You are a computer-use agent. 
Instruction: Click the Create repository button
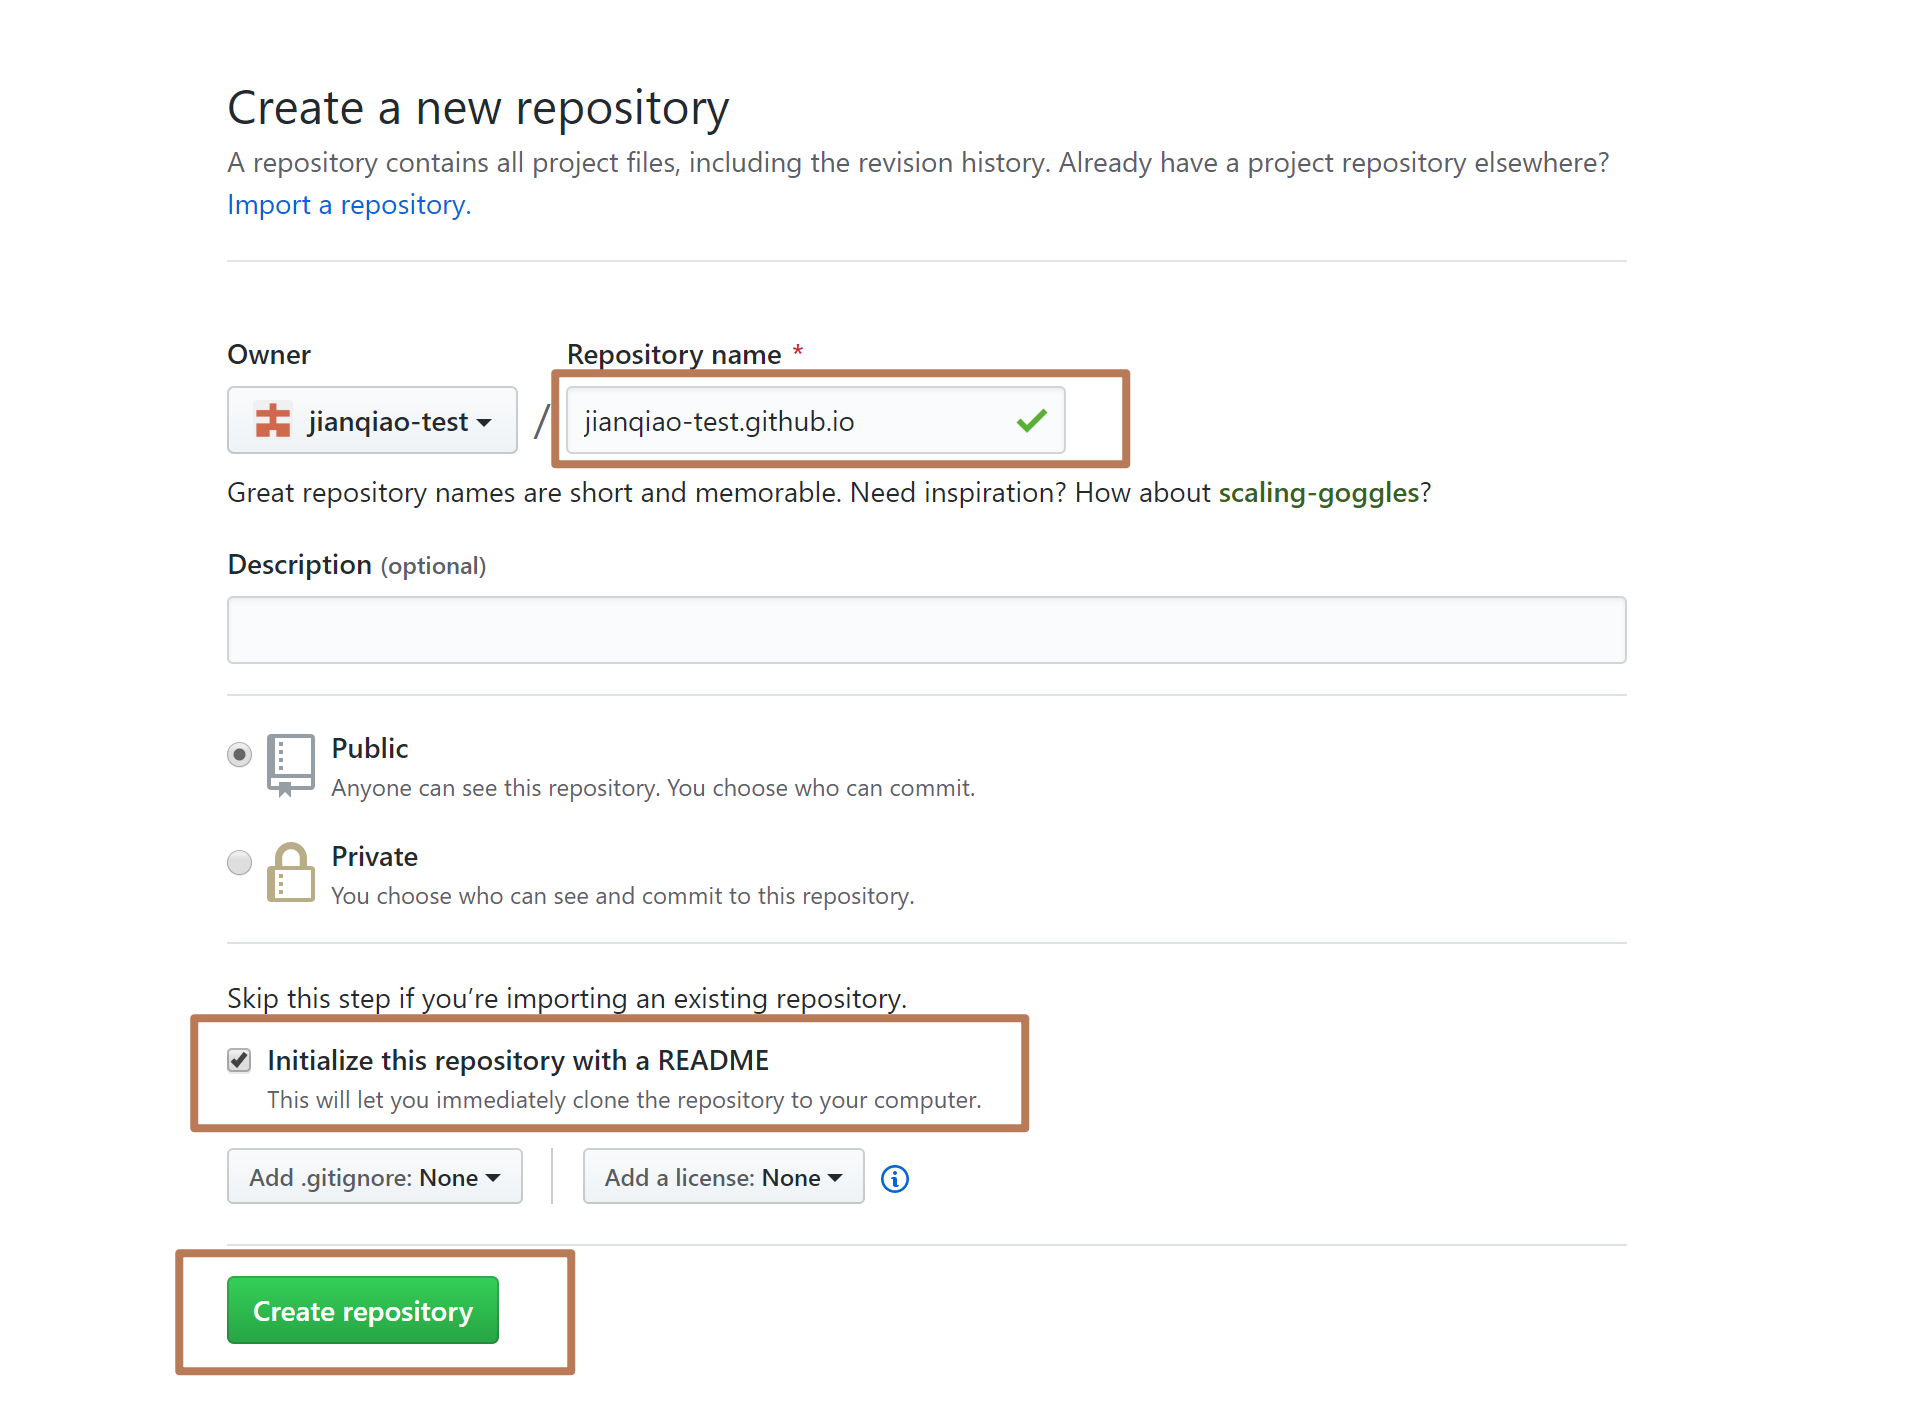[x=363, y=1311]
